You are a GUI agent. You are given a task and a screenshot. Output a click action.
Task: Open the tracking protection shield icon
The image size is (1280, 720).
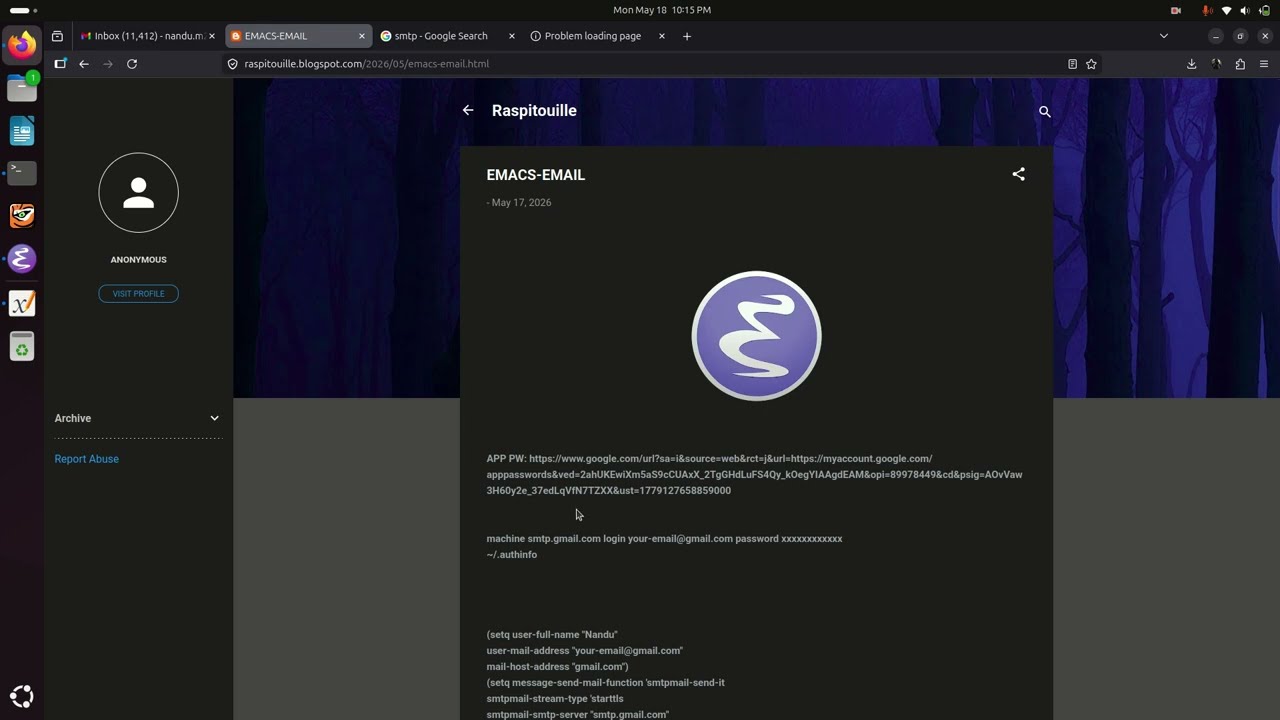pyautogui.click(x=233, y=64)
